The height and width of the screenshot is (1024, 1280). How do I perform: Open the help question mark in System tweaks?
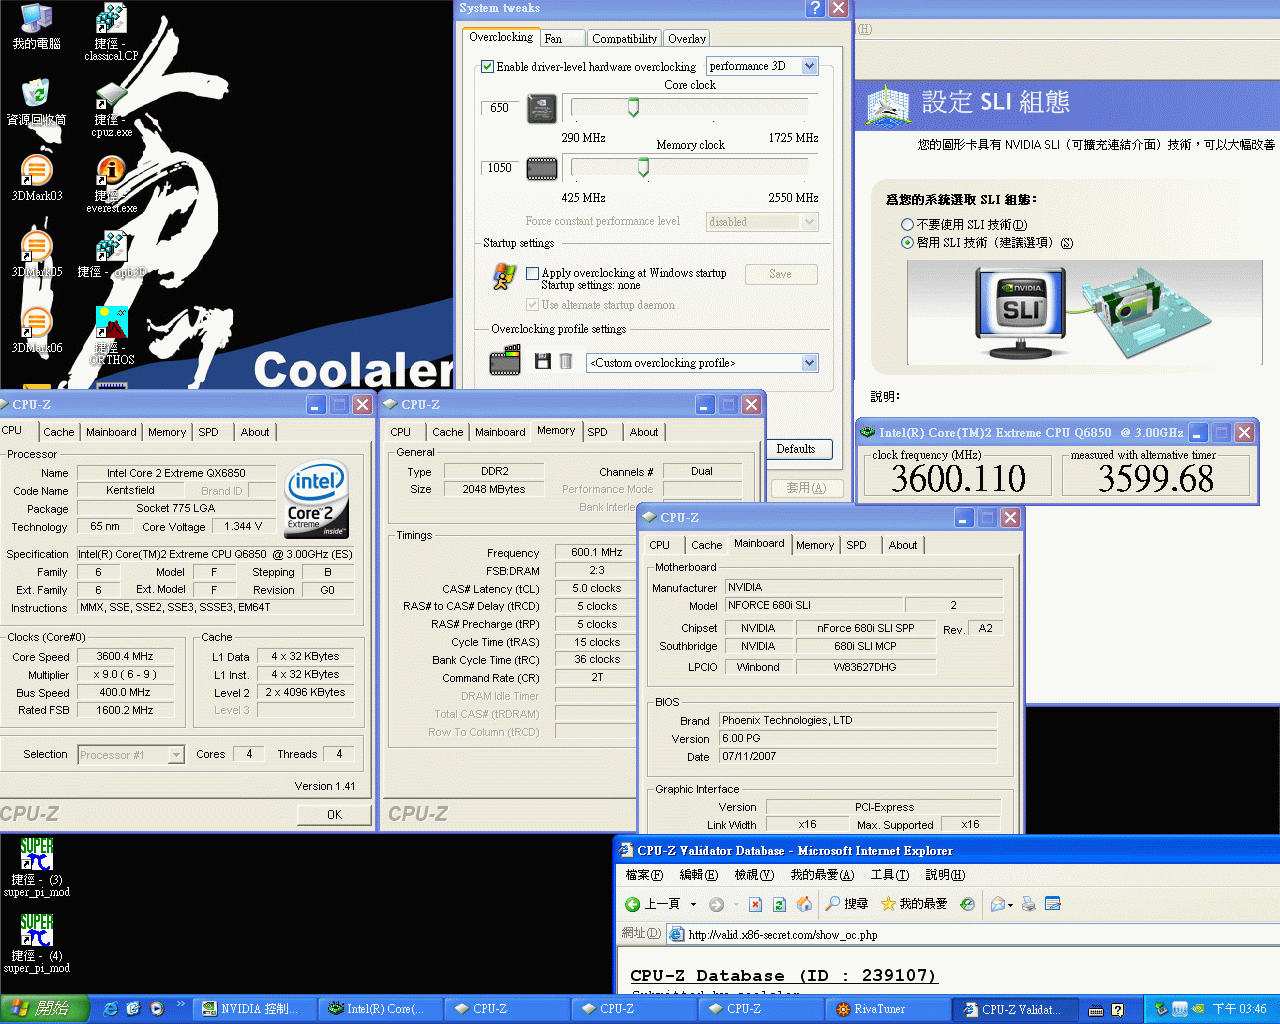tap(815, 8)
